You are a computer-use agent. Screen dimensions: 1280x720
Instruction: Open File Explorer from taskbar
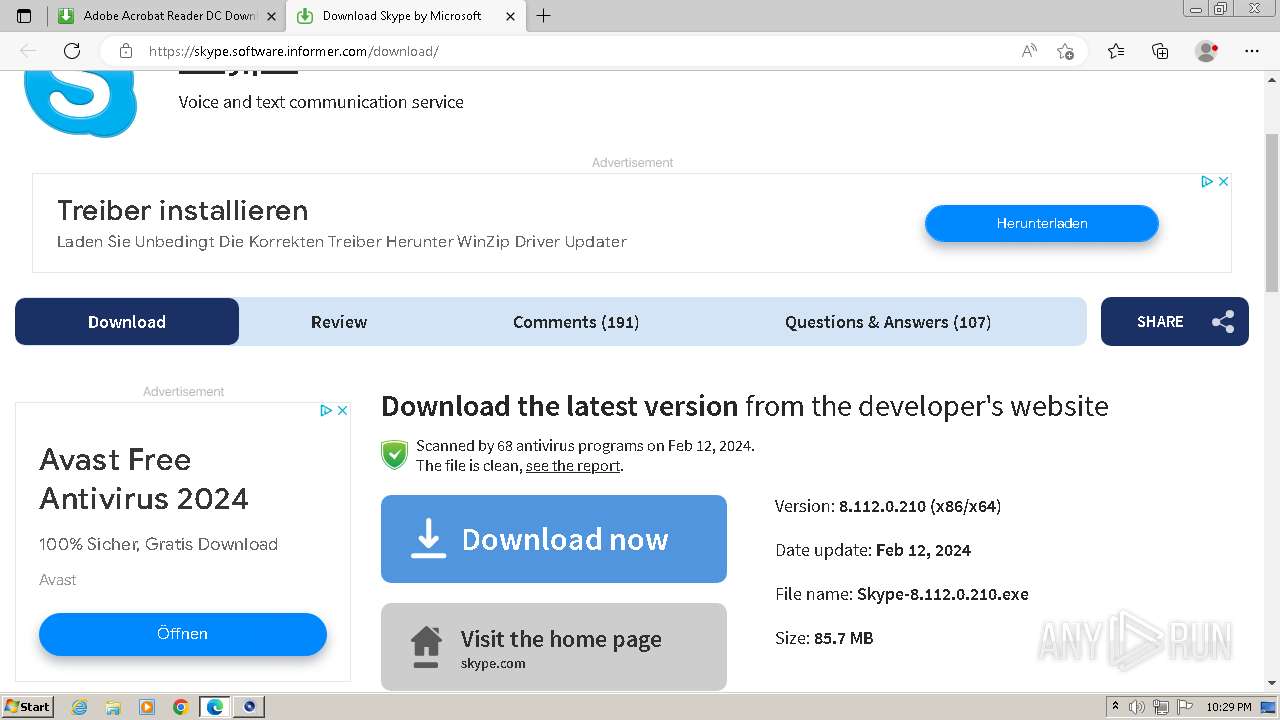113,707
